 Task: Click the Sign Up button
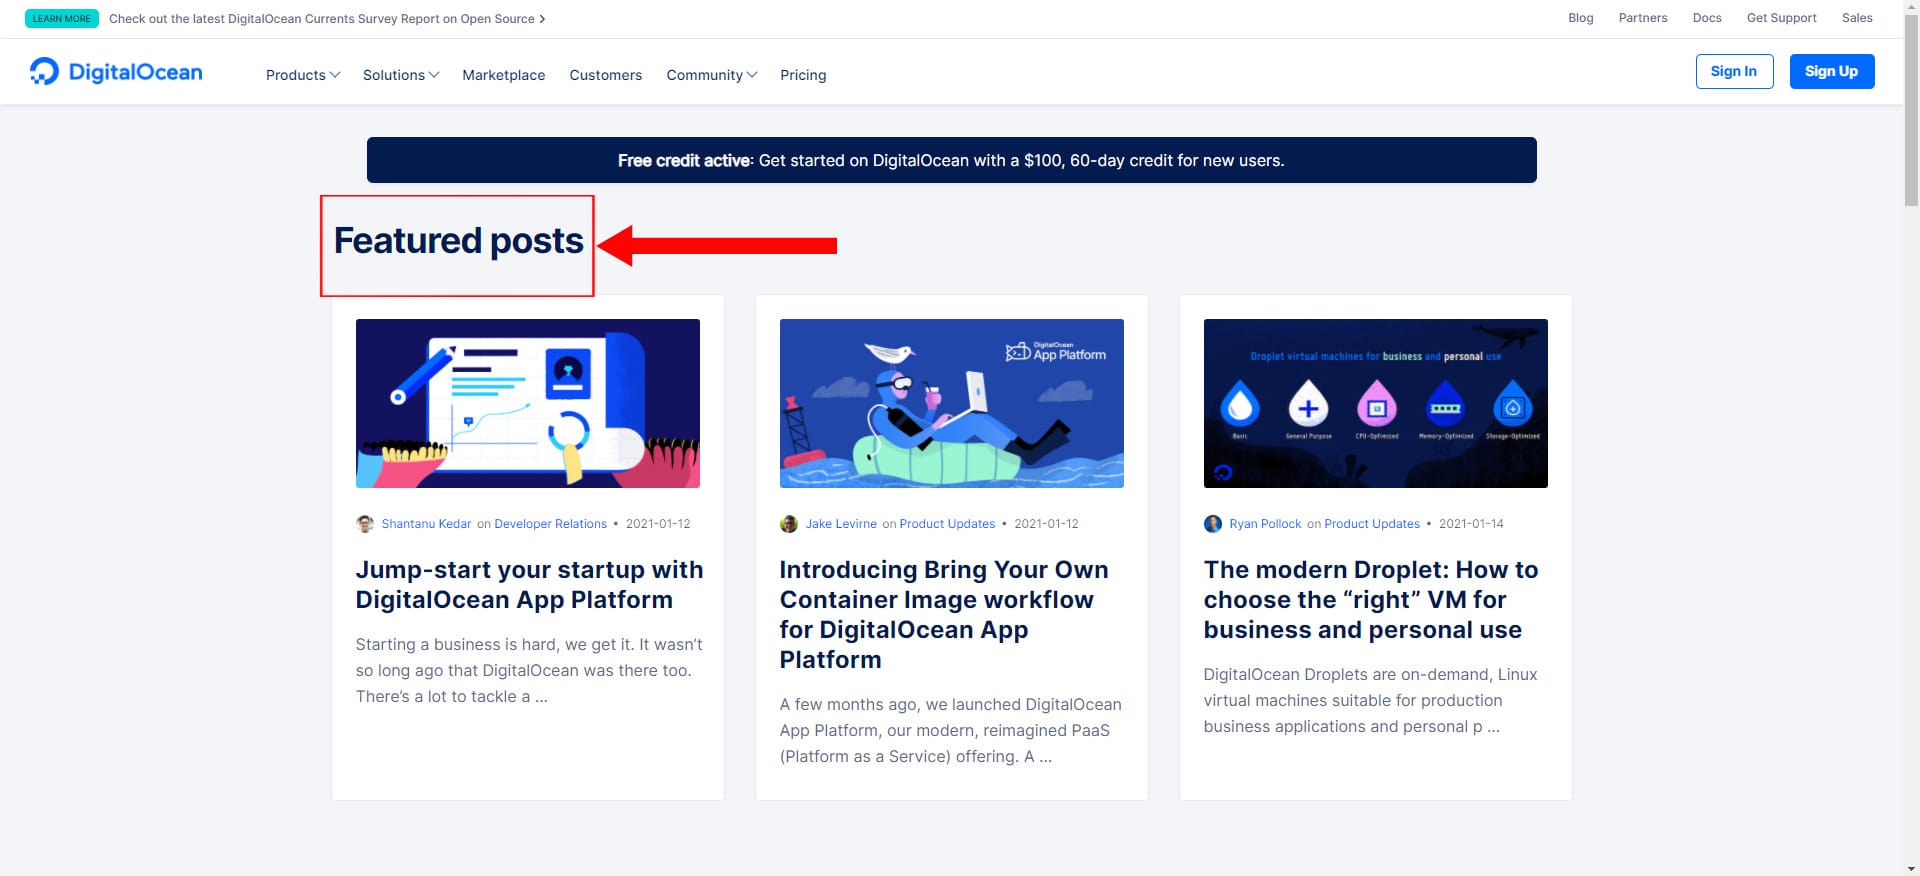point(1832,71)
